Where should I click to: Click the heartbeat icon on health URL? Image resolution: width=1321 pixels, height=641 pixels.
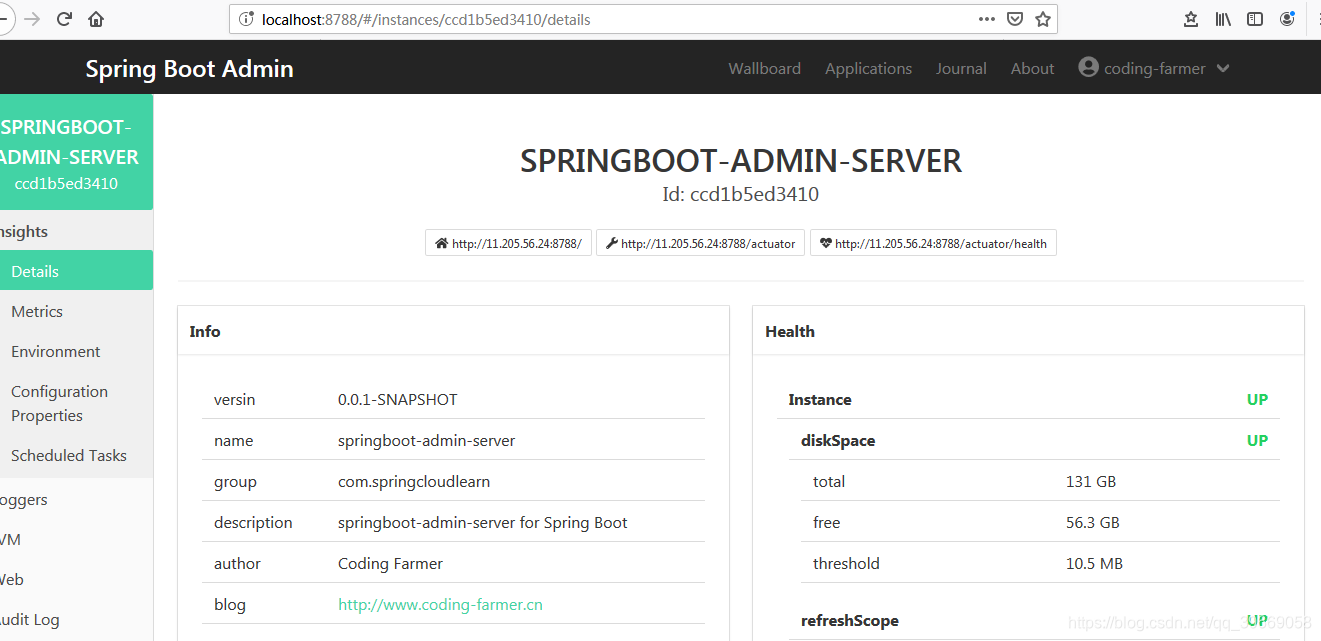826,243
